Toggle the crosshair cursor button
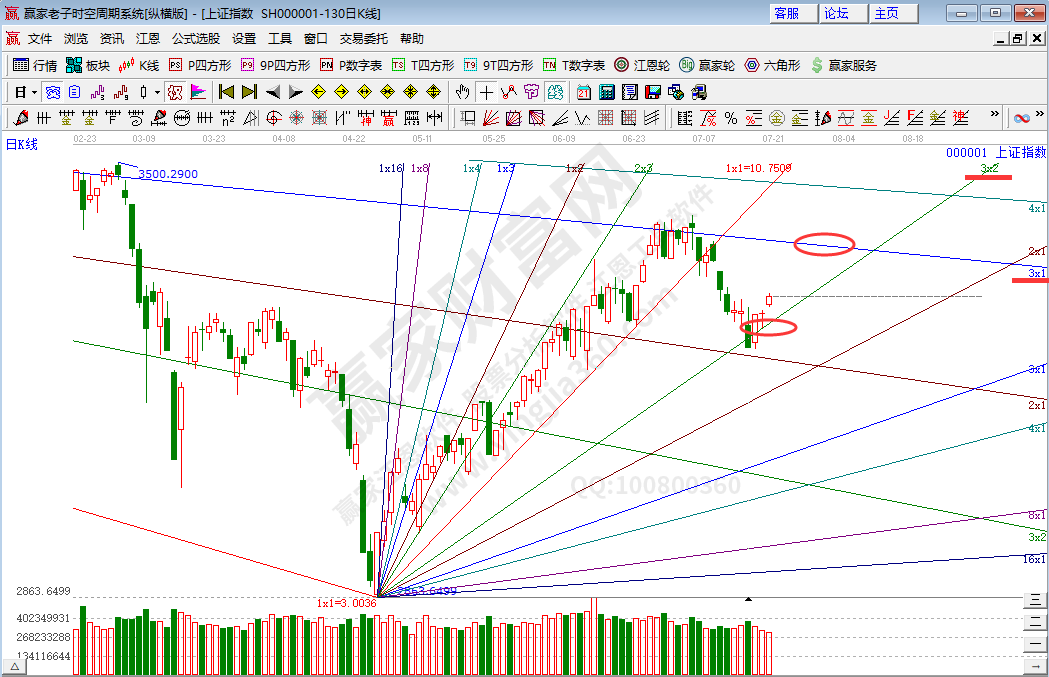 486,92
